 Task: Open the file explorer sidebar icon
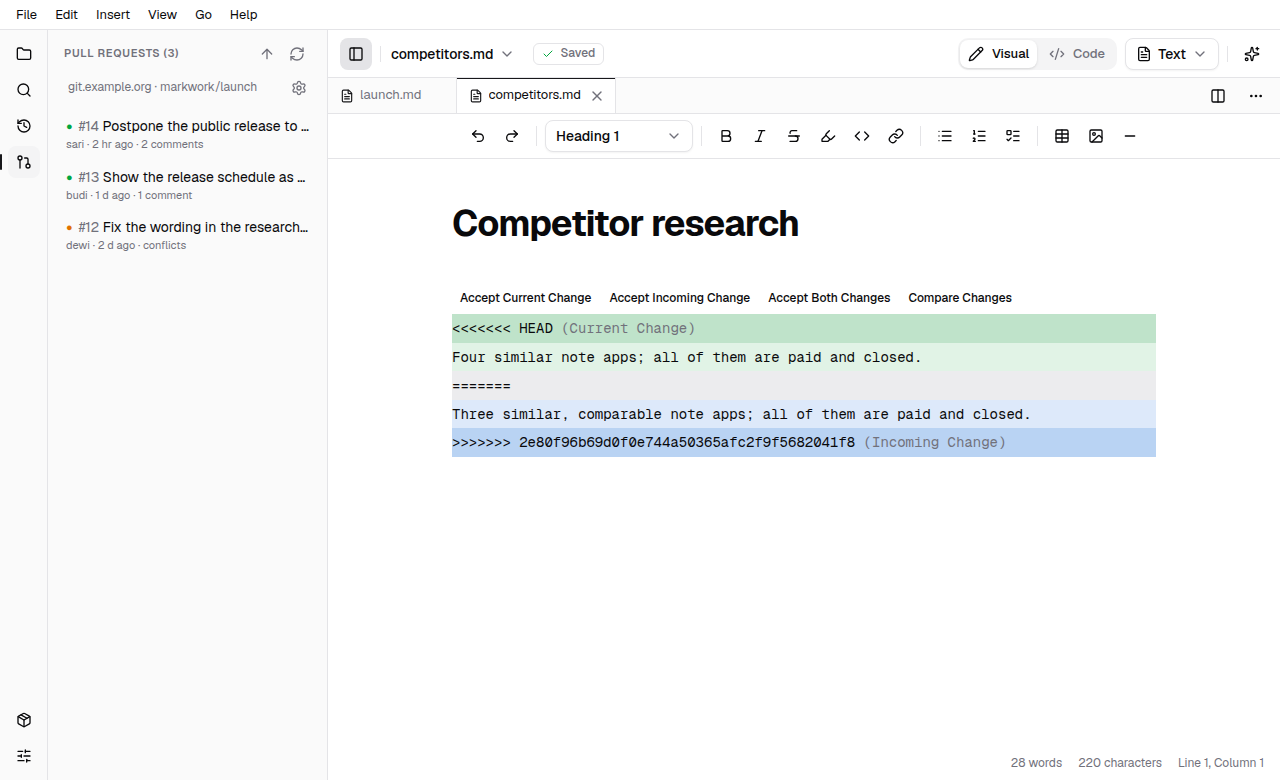coord(24,54)
